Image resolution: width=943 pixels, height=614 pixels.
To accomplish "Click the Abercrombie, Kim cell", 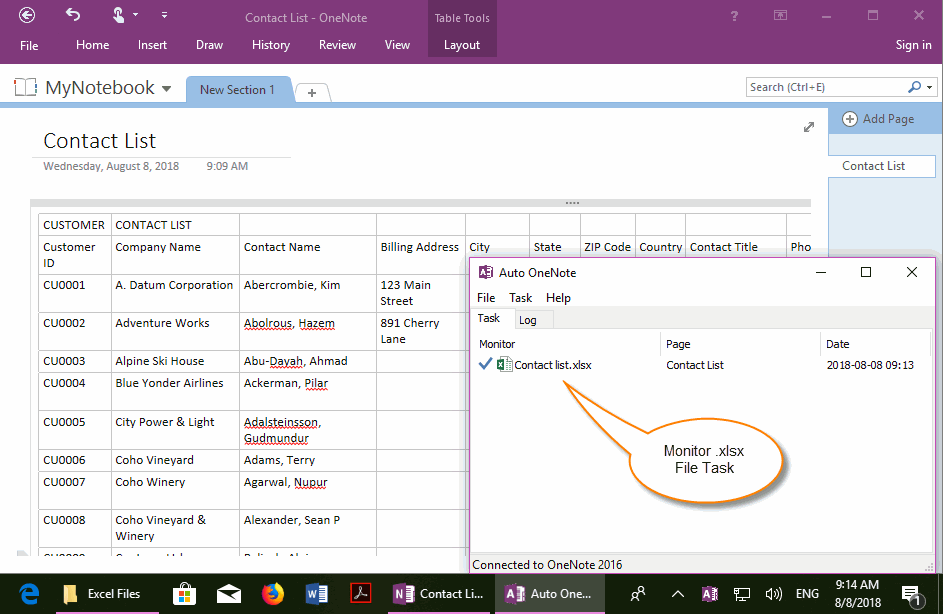I will (308, 293).
